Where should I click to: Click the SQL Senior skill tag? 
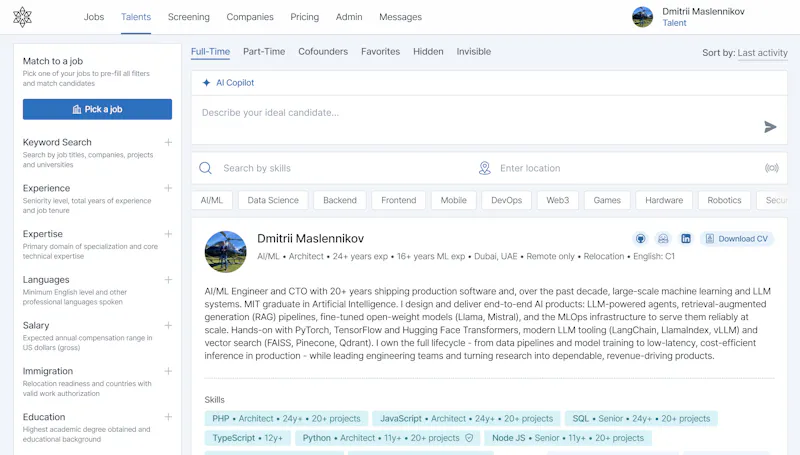click(x=641, y=418)
